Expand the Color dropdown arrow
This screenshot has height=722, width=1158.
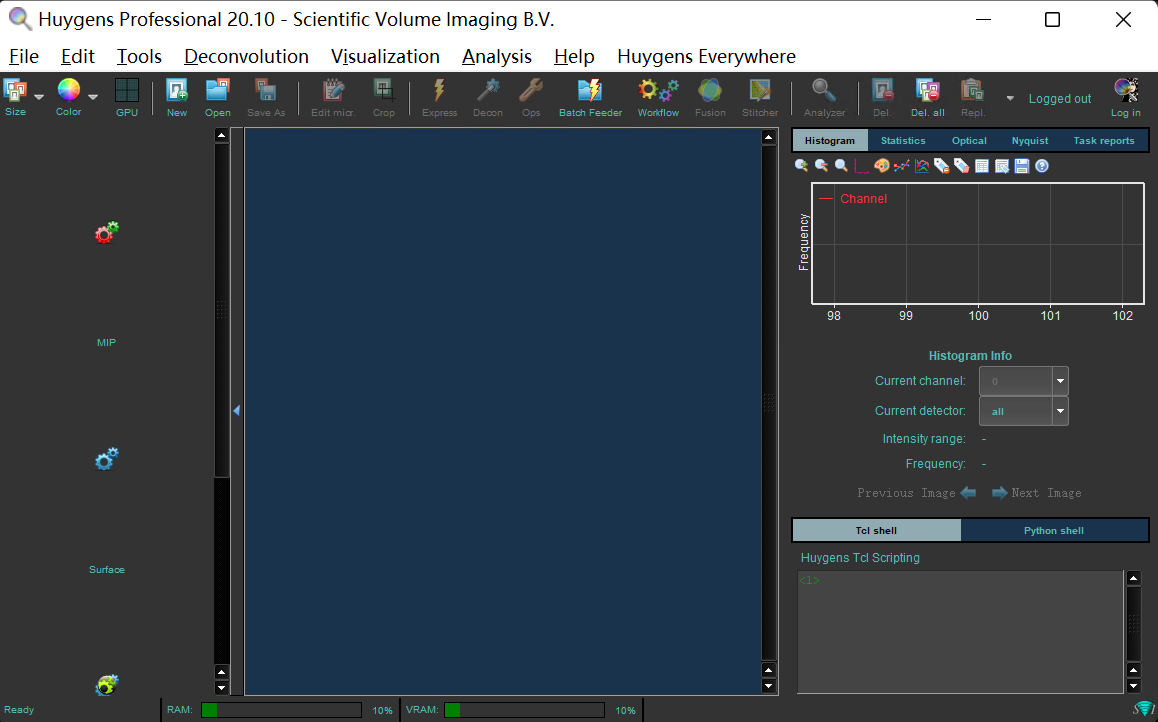tap(93, 97)
